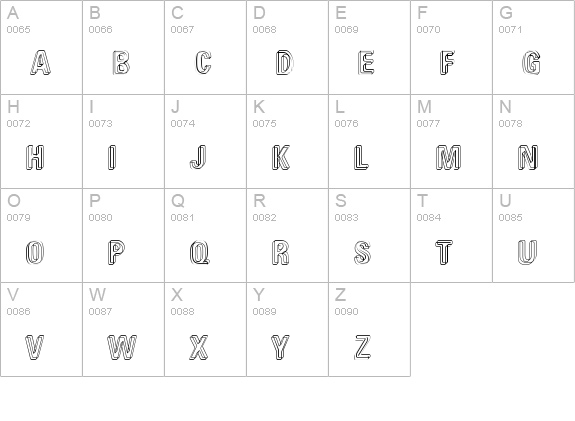Pick the U glyph preview
The height and width of the screenshot is (421, 575).
coord(527,252)
